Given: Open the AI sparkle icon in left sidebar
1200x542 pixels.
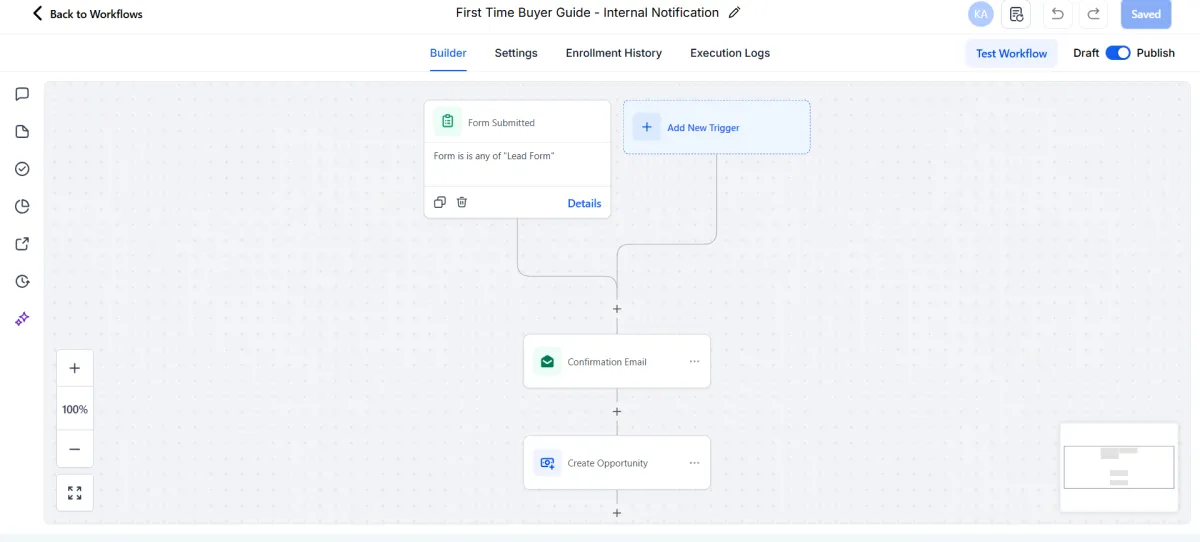Looking at the screenshot, I should [22, 319].
